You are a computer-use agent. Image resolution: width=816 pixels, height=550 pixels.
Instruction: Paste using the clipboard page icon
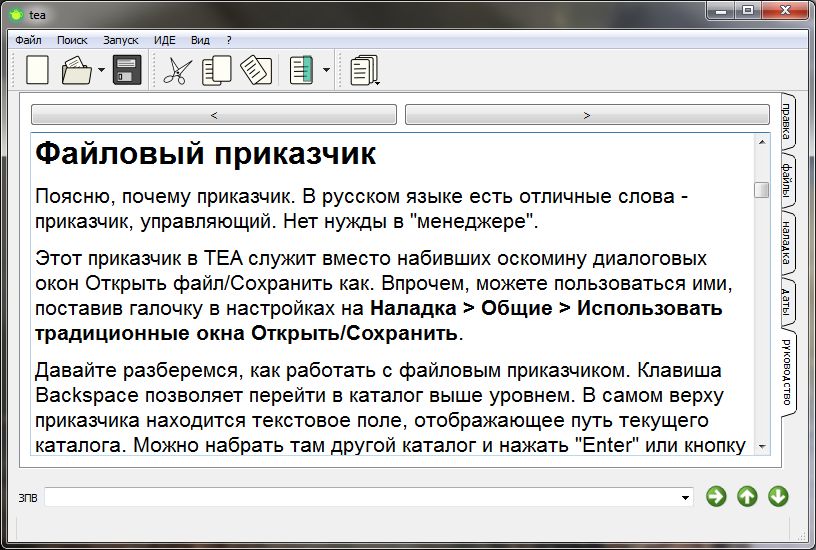(256, 70)
